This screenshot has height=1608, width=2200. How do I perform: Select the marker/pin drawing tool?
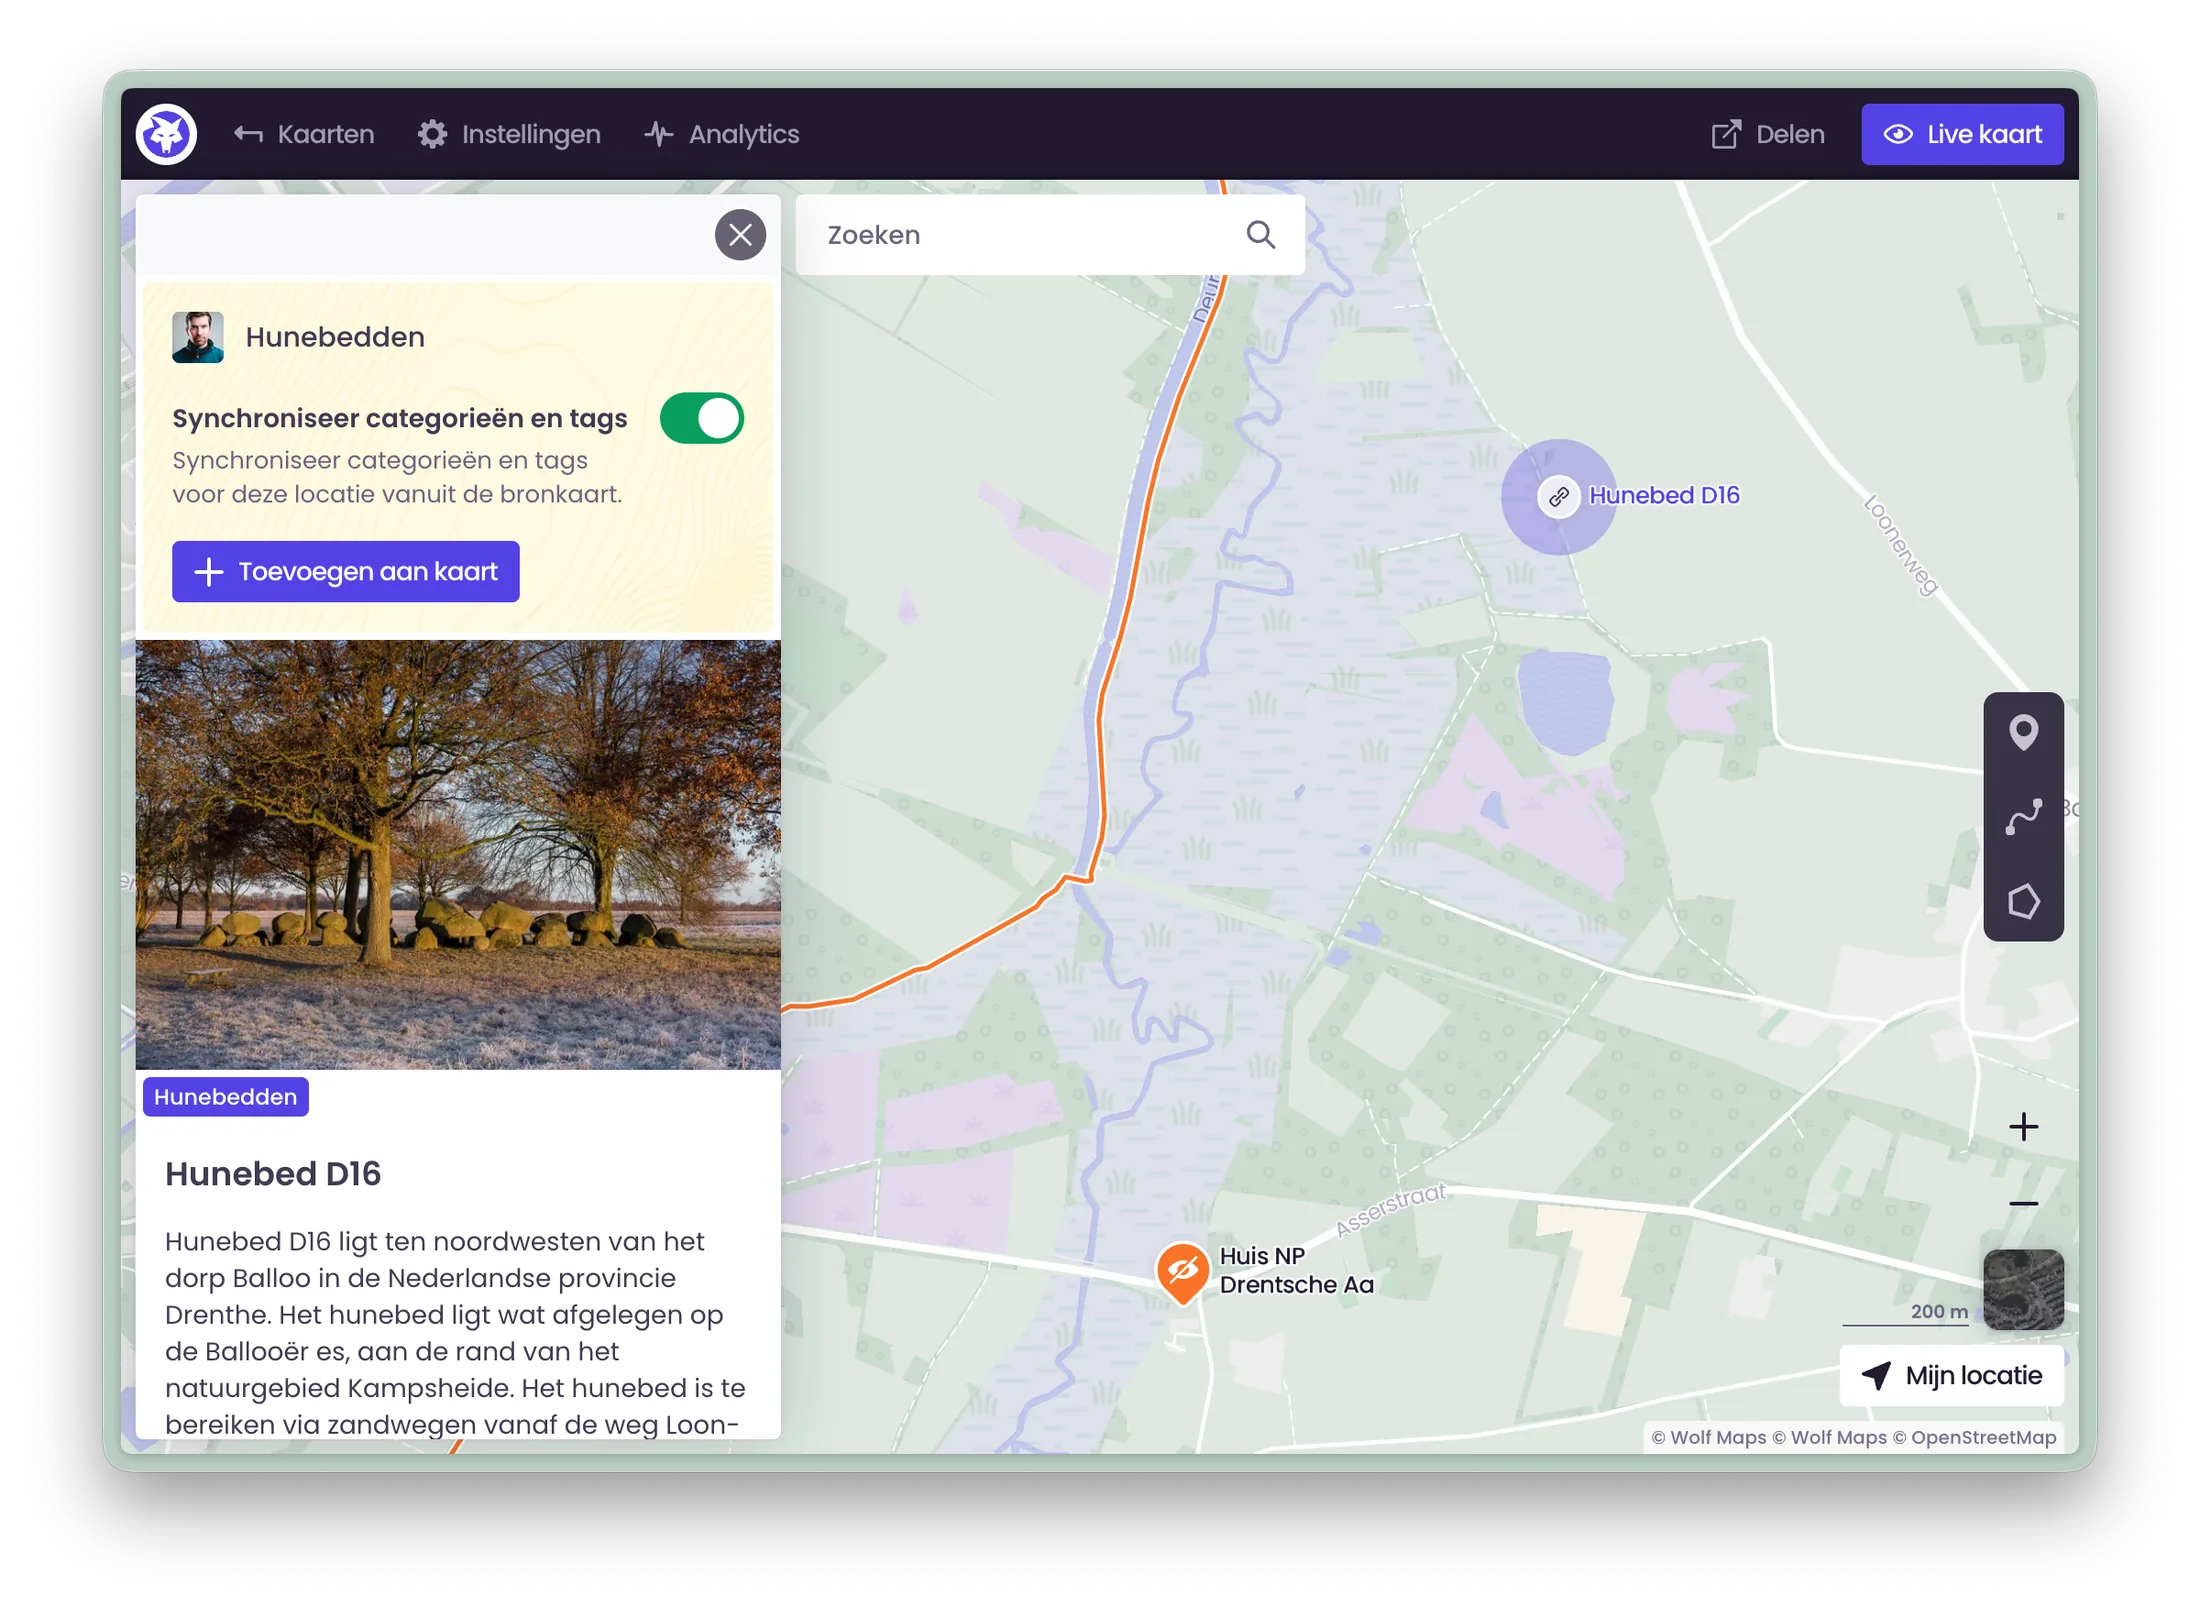(2026, 733)
